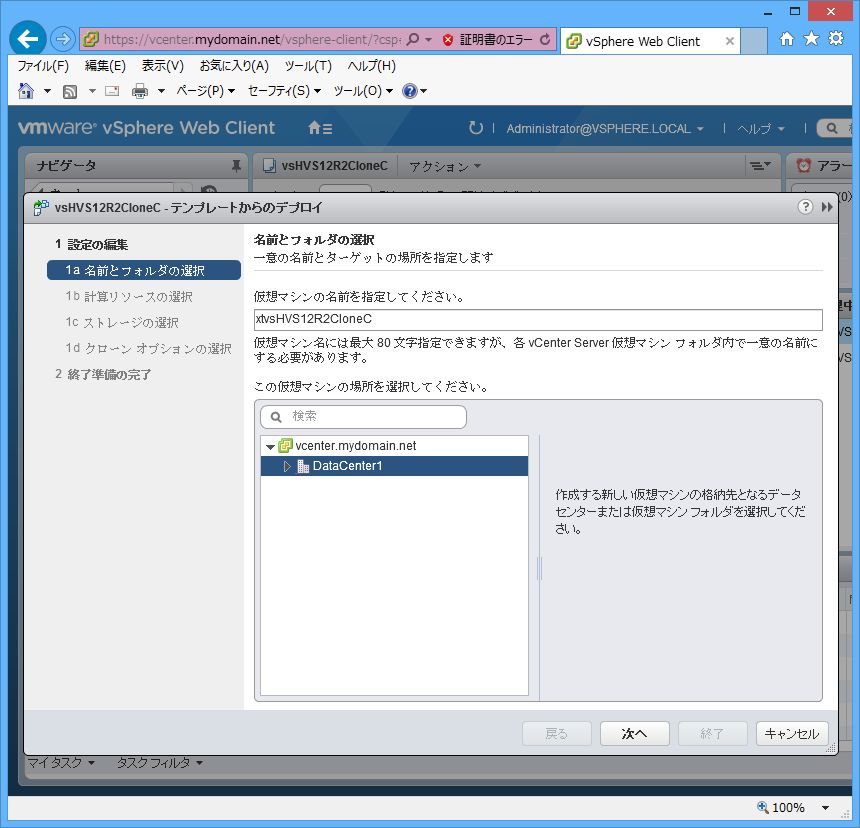Open IE tools gear icon
This screenshot has height=828, width=860.
[836, 38]
